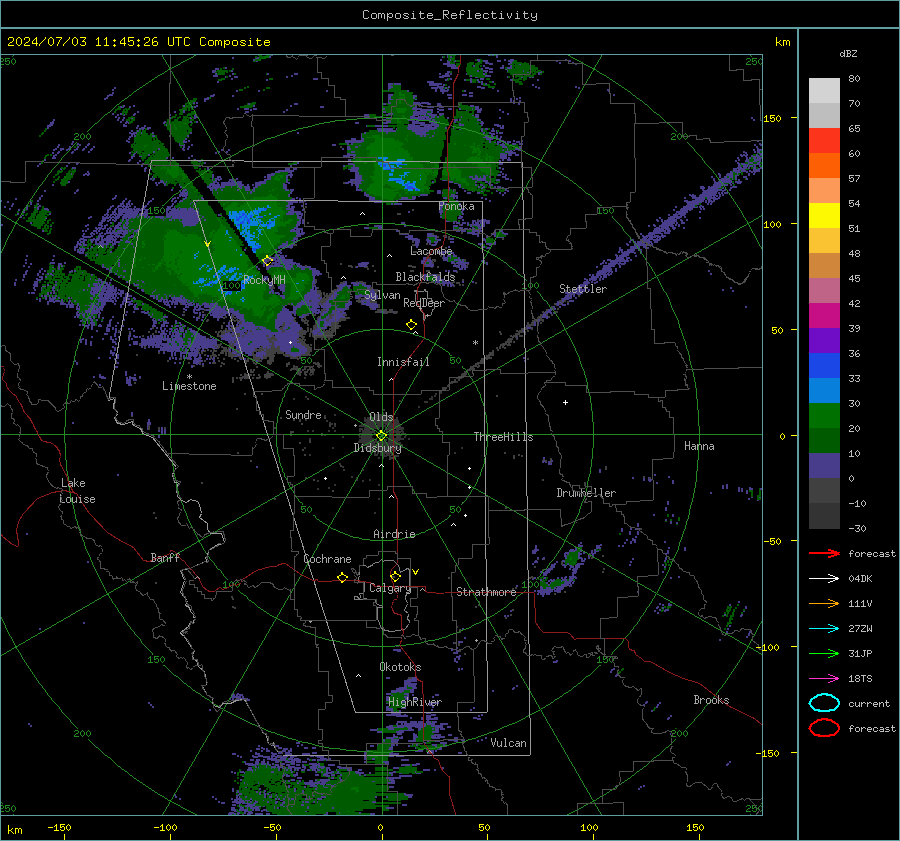Viewport: 900px width, 841px height.
Task: Click the Lacombe city label
Action: pyautogui.click(x=431, y=251)
